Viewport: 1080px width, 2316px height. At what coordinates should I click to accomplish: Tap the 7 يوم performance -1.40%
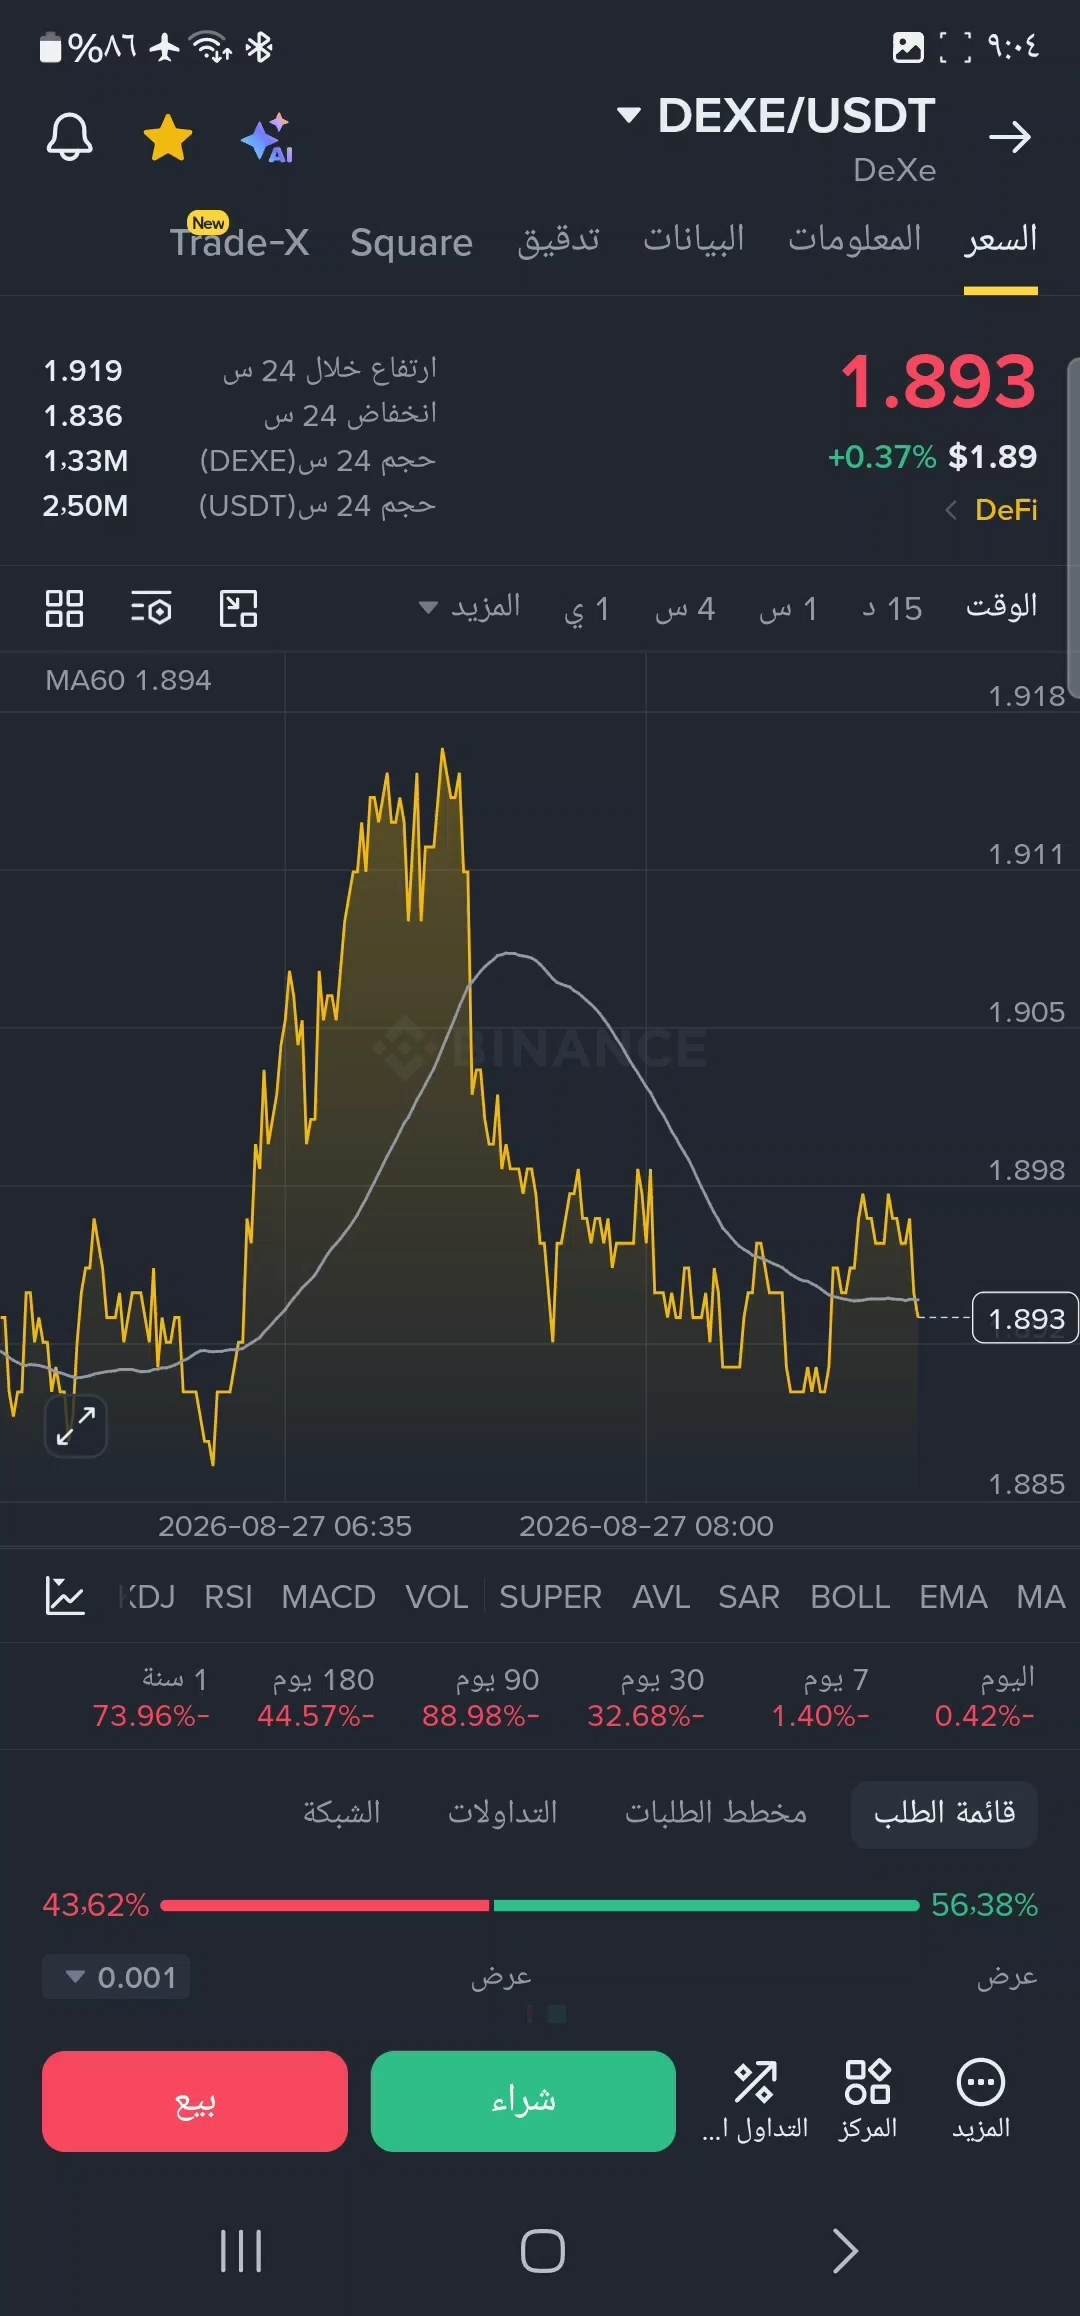pos(820,1697)
